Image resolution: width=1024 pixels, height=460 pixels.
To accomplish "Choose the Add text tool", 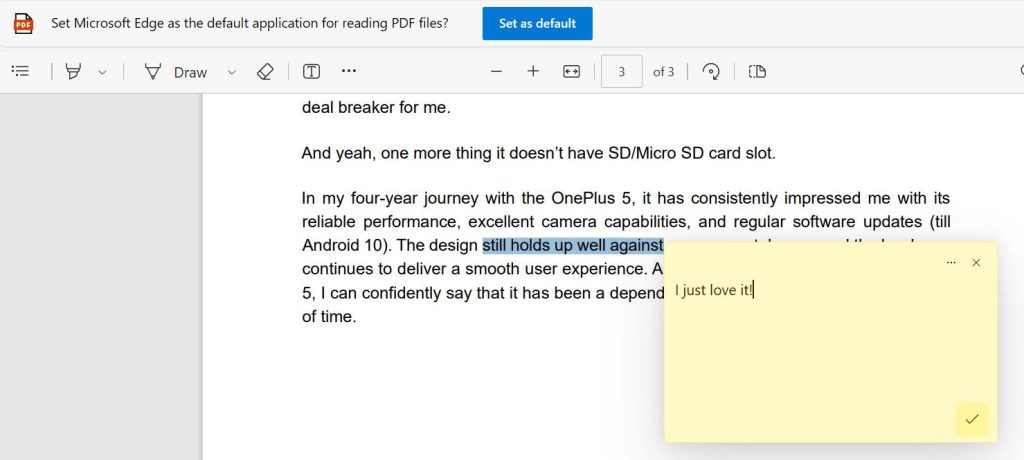I will click(x=311, y=71).
